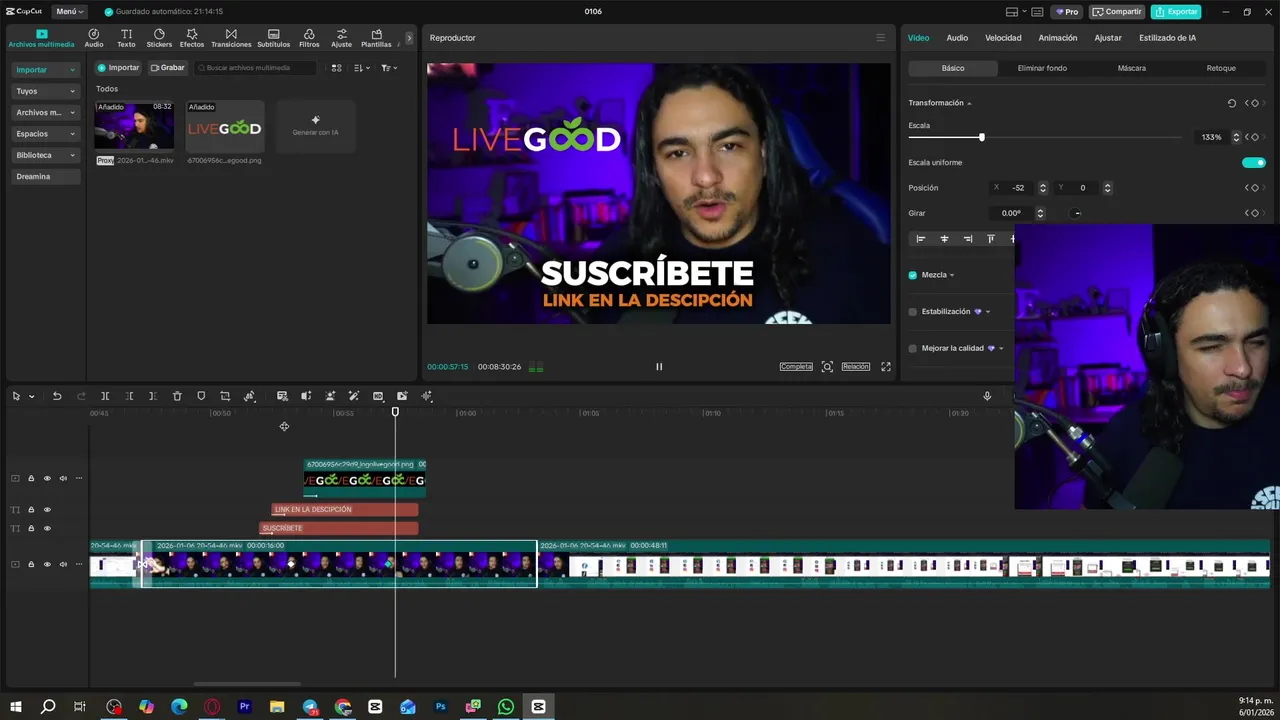Open the Filtros tab
The width and height of the screenshot is (1280, 720).
click(x=309, y=38)
